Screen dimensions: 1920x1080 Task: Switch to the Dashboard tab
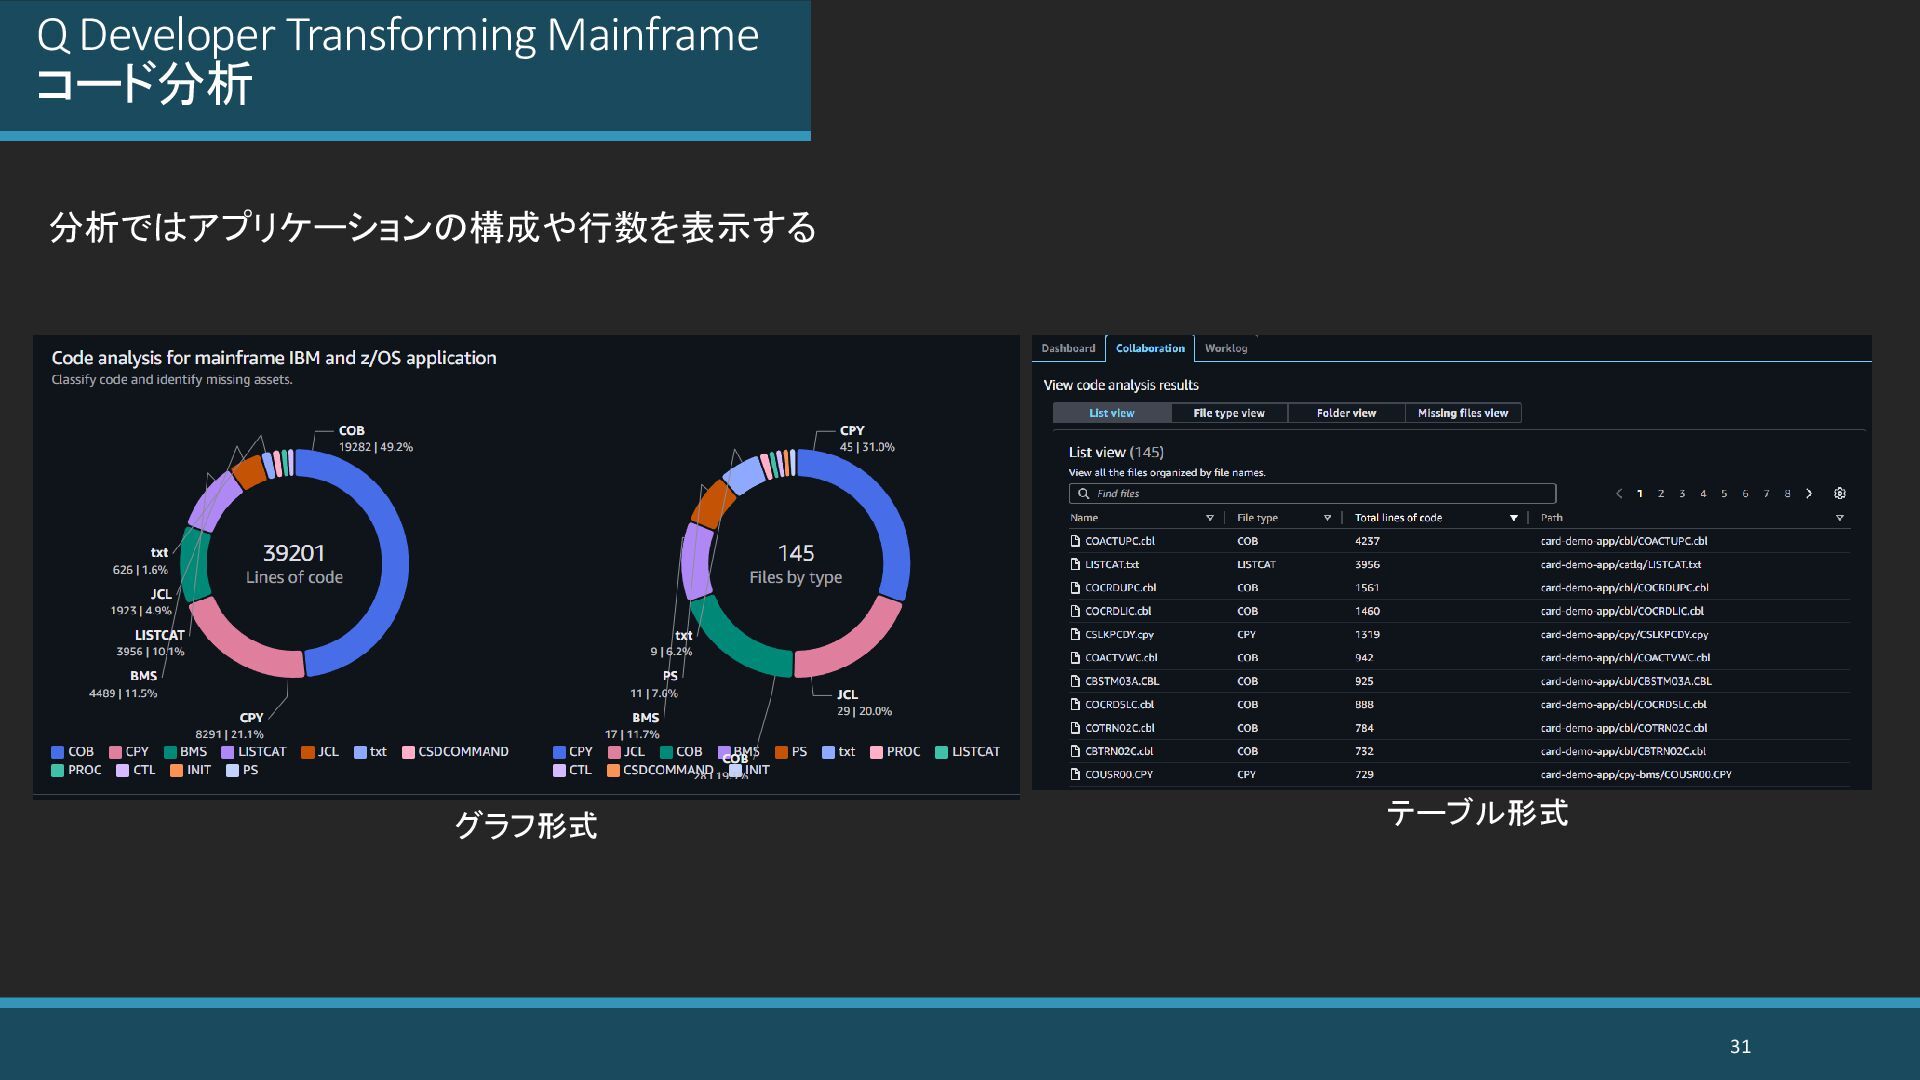(x=1068, y=348)
